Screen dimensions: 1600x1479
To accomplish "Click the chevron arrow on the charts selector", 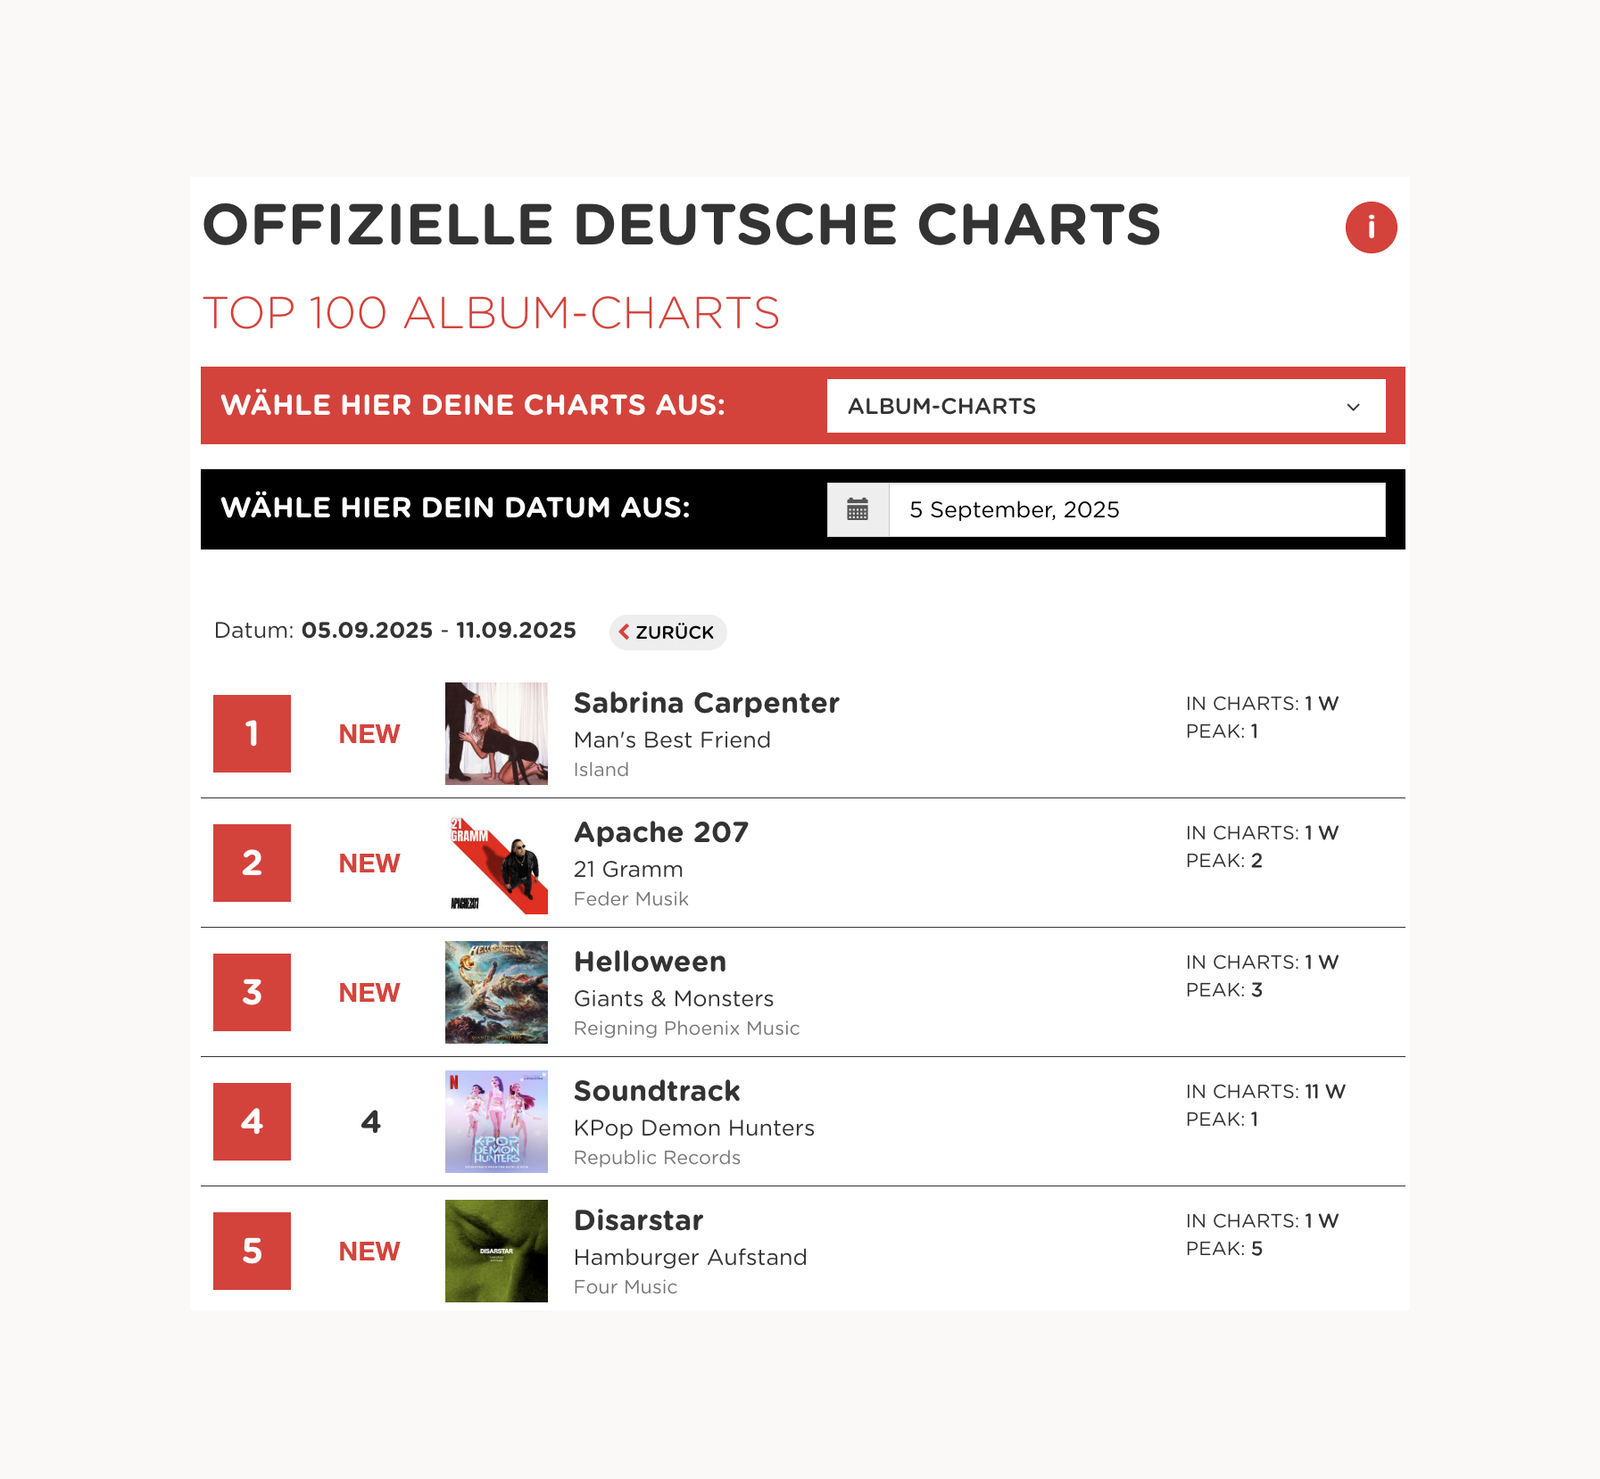I will pos(1354,407).
